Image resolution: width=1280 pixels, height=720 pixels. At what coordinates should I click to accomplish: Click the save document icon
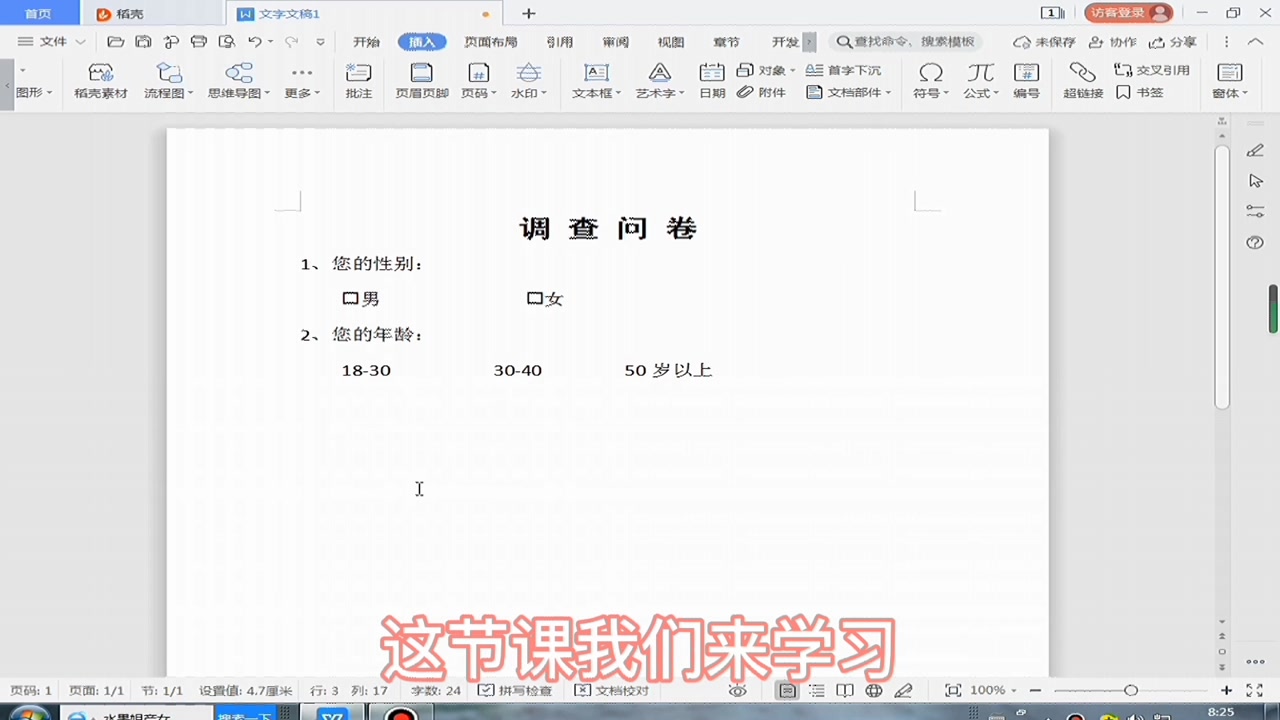click(144, 42)
